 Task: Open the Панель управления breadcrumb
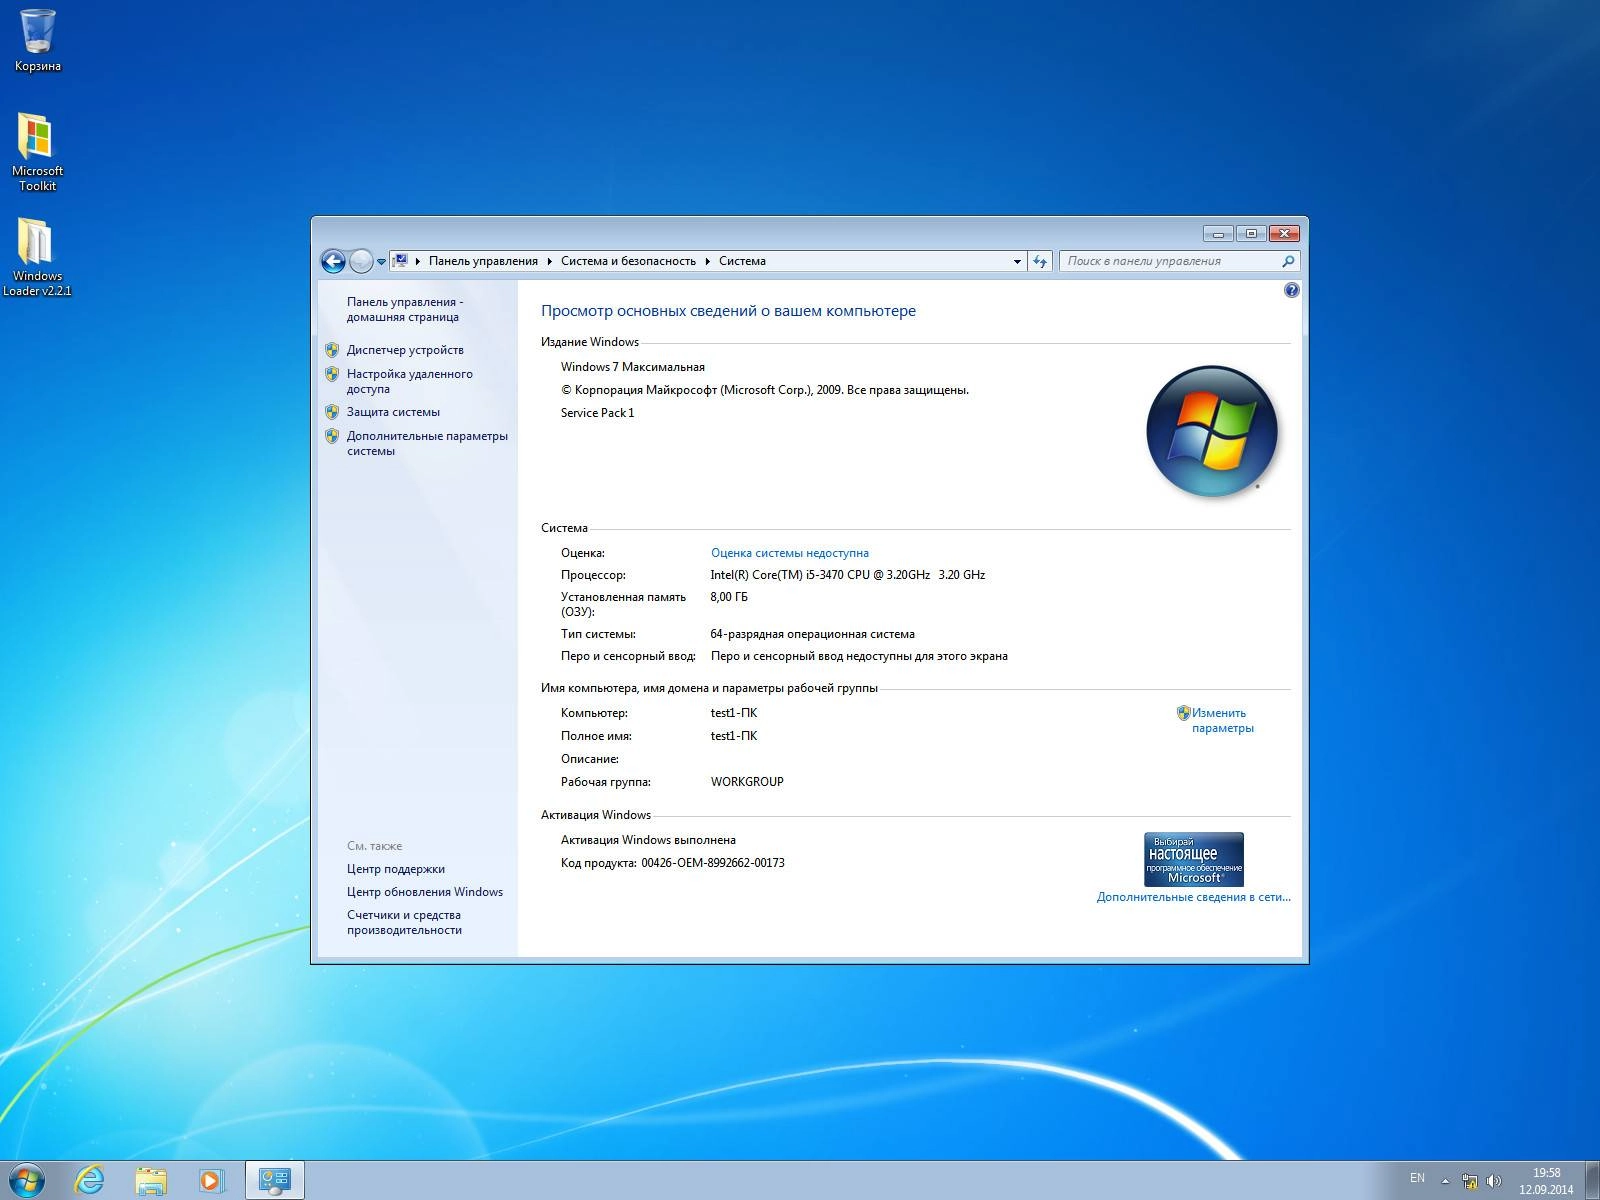tap(483, 261)
